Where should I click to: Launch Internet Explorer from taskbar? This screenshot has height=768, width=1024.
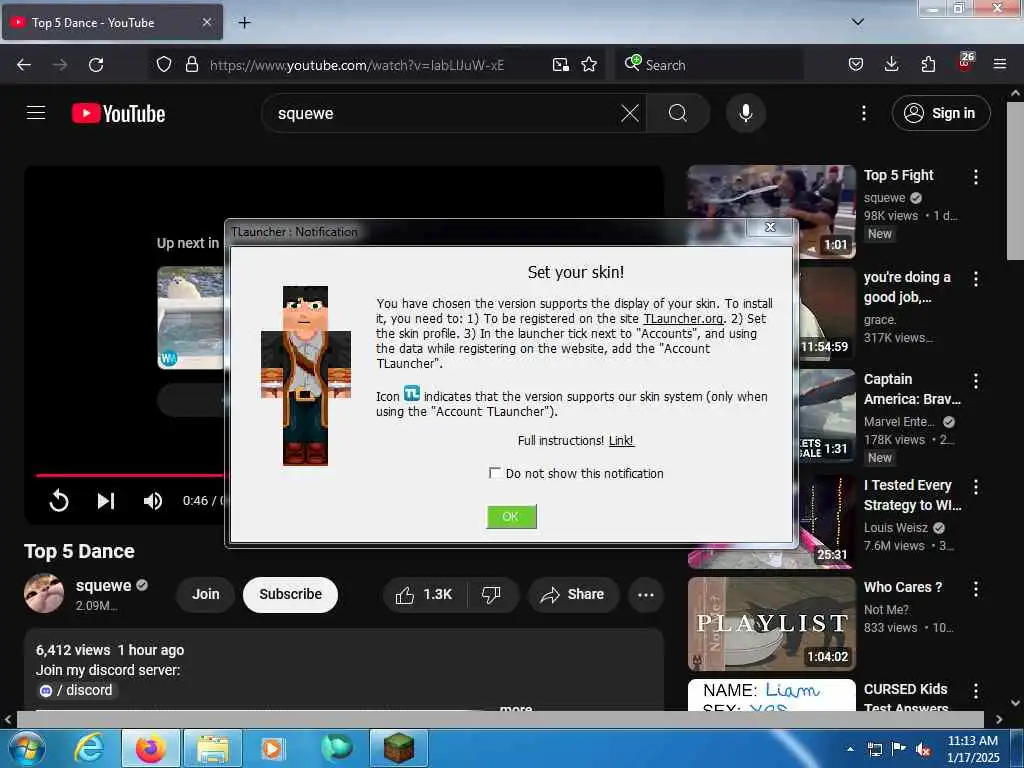(x=88, y=748)
